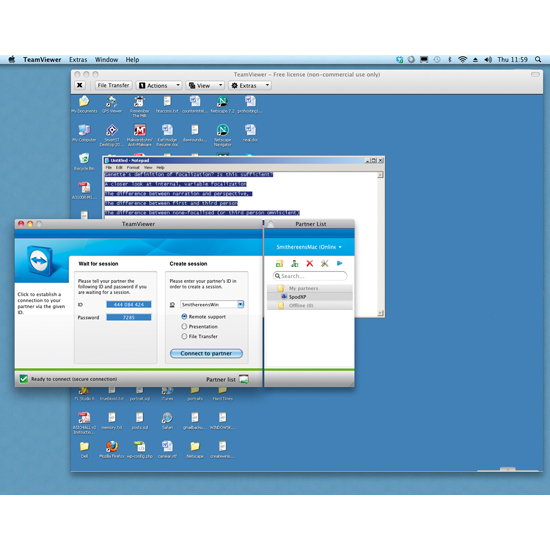This screenshot has width=550, height=550.
Task: Open the Netscape folder on remote desktop
Action: coord(195,450)
